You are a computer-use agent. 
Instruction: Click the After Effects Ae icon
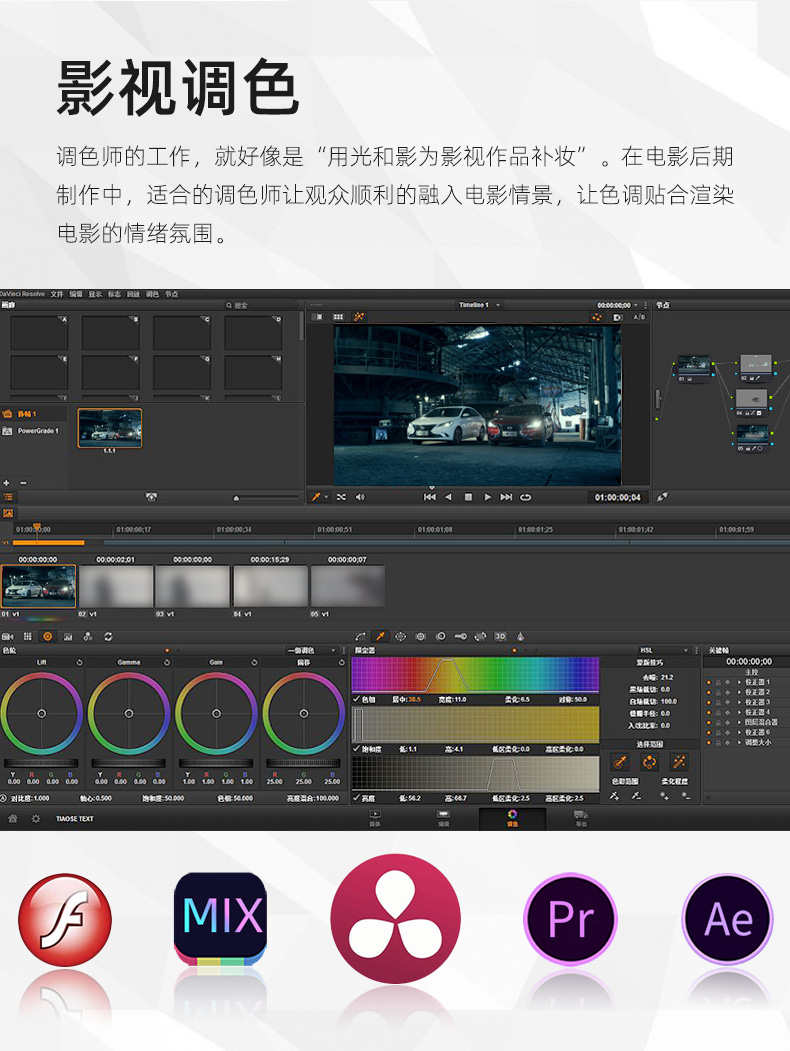coord(728,918)
